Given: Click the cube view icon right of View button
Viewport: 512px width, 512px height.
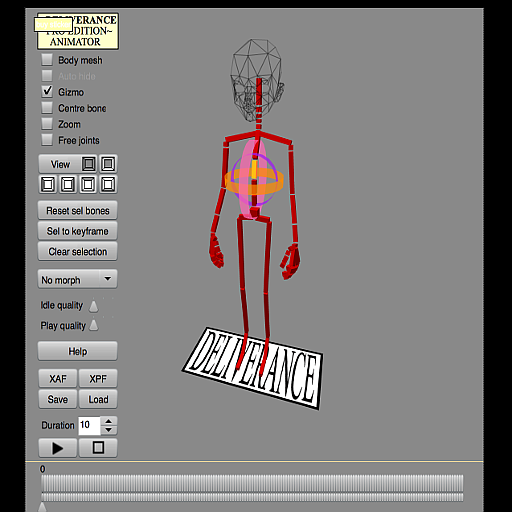Looking at the screenshot, I should tap(108, 164).
